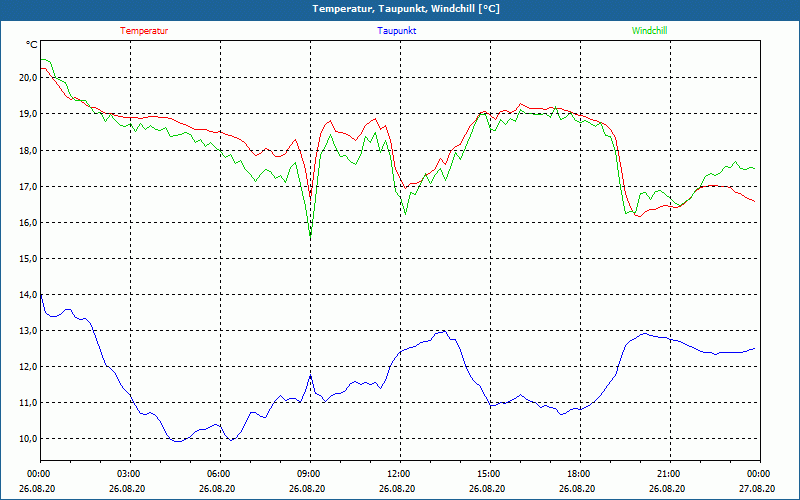Click the "21:00" time axis label
This screenshot has height=500, width=800.
pyautogui.click(x=667, y=474)
